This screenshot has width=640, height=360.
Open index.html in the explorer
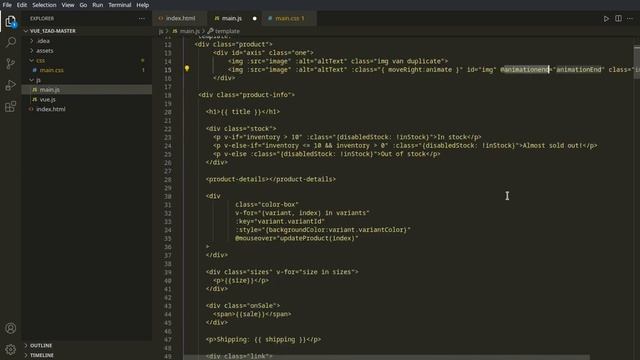tap(87, 109)
